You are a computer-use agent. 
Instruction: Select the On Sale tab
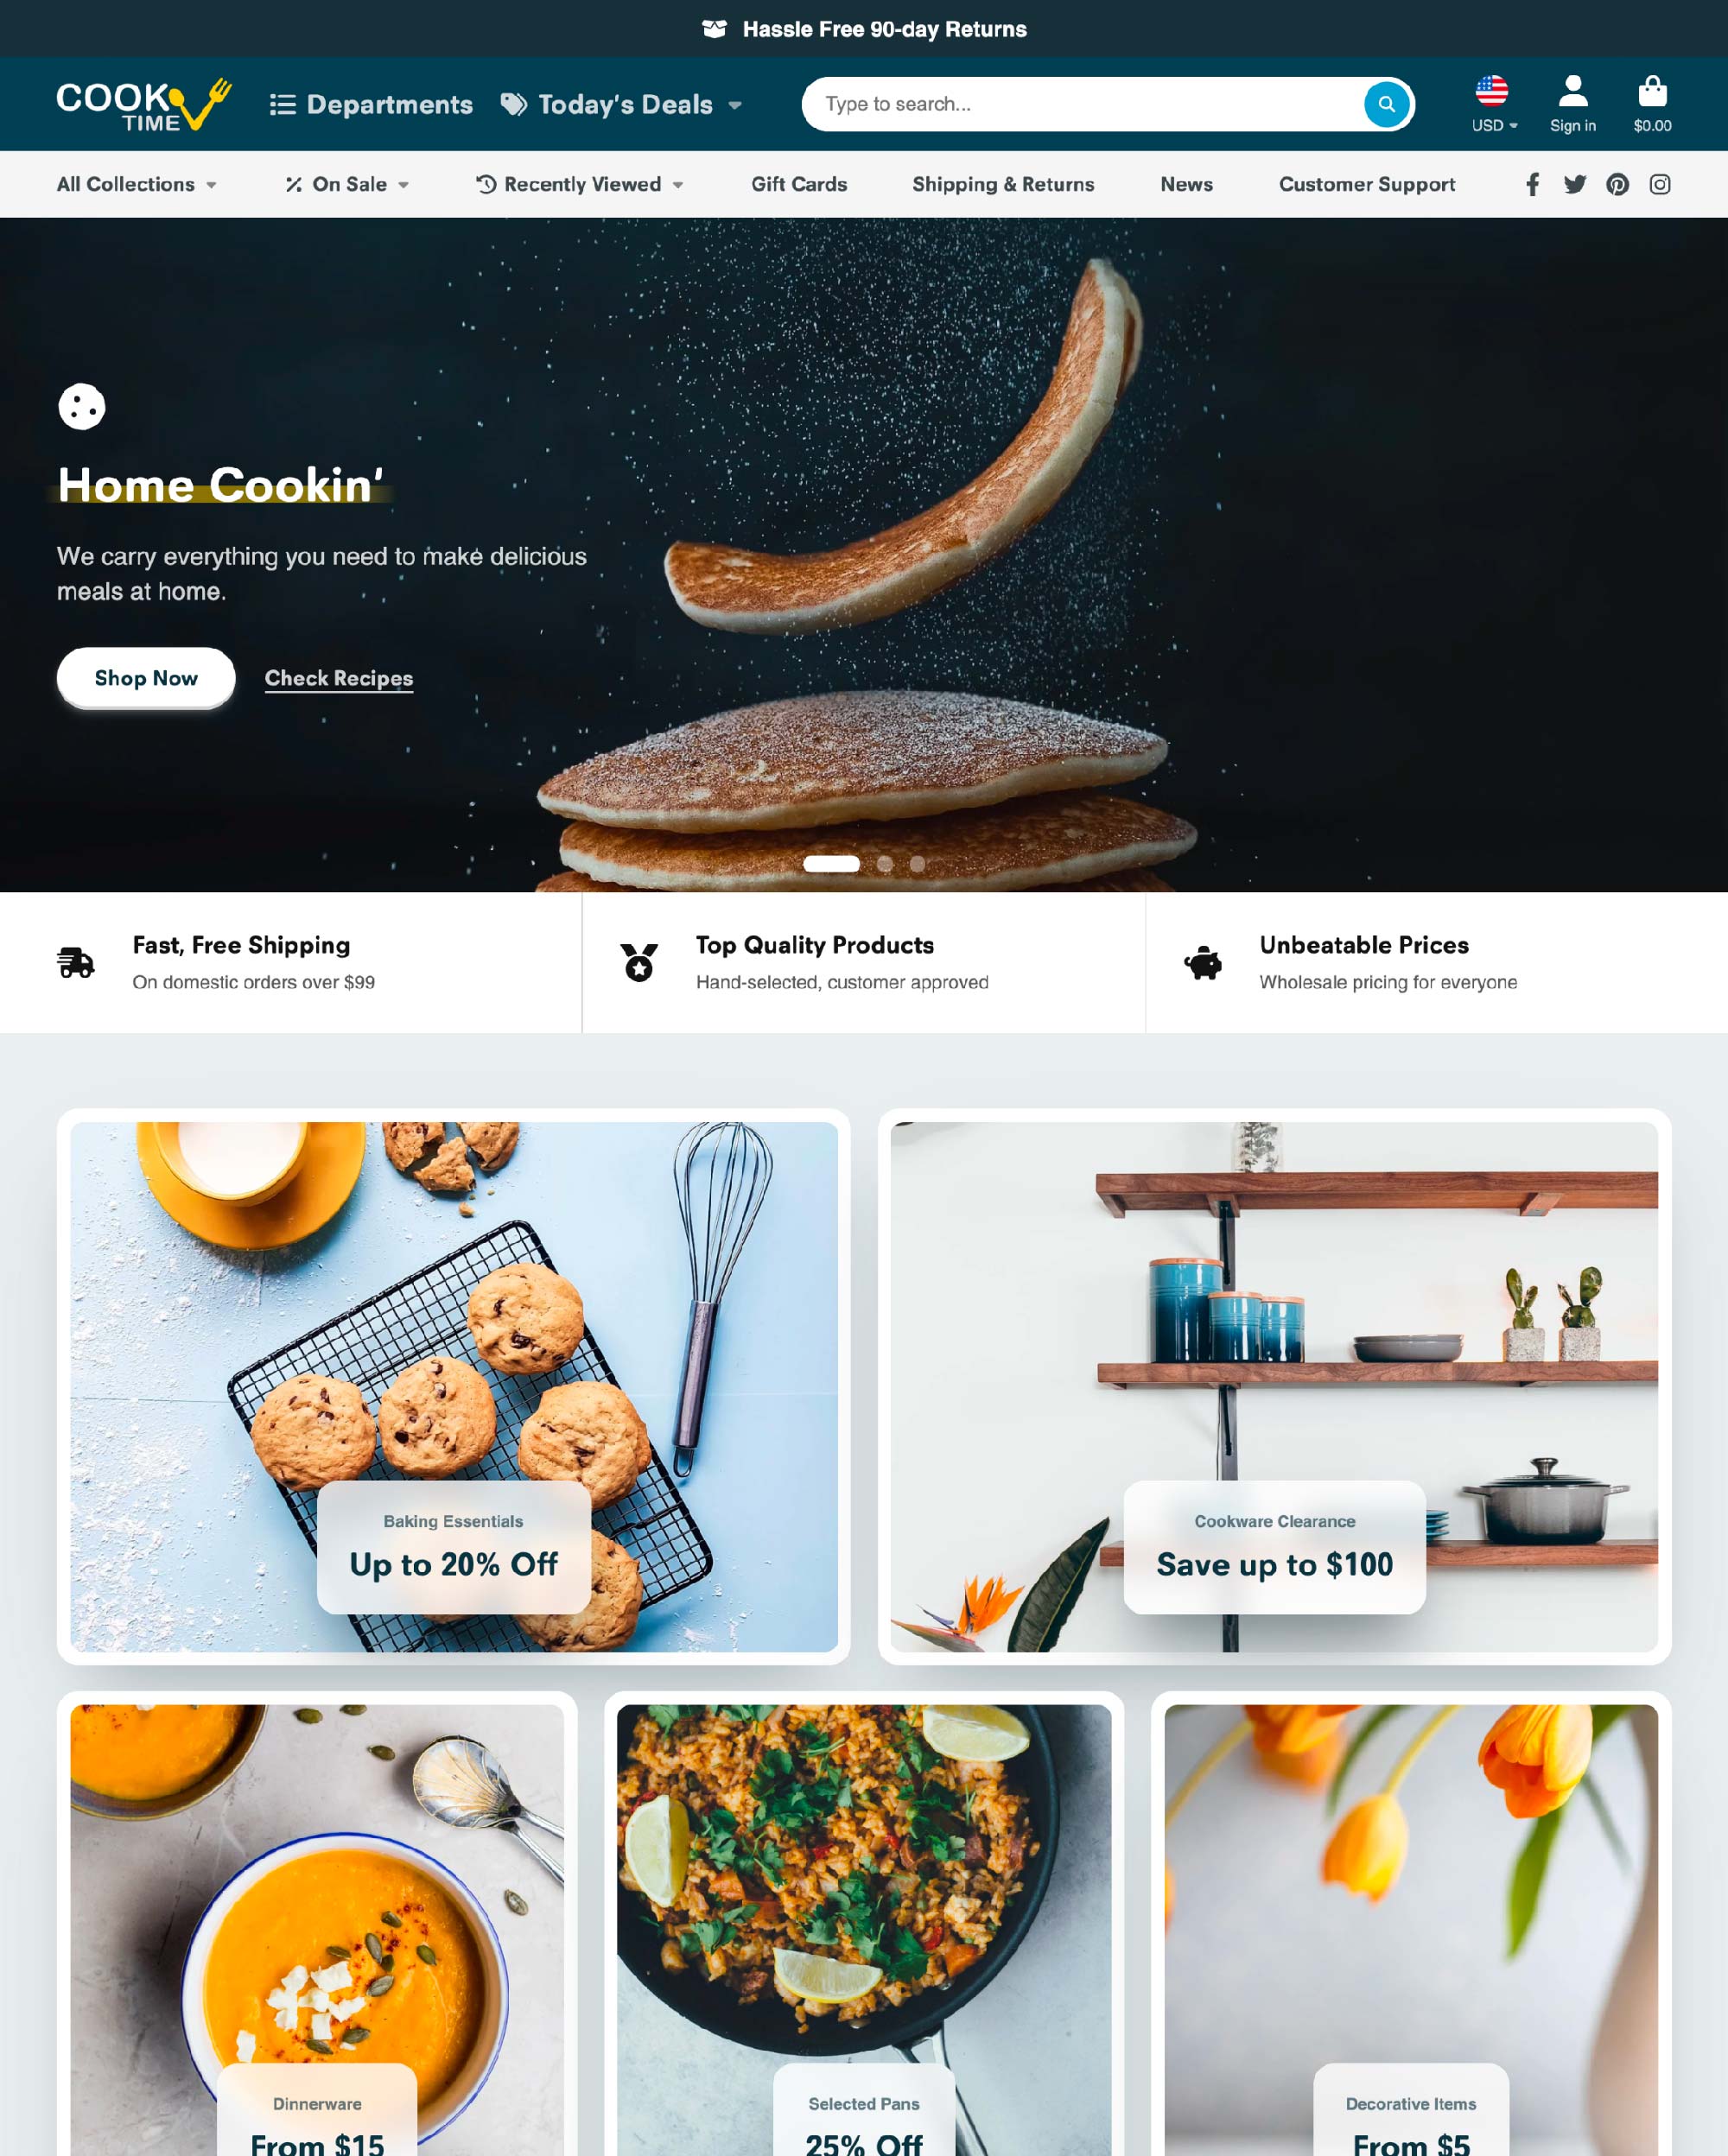(346, 183)
